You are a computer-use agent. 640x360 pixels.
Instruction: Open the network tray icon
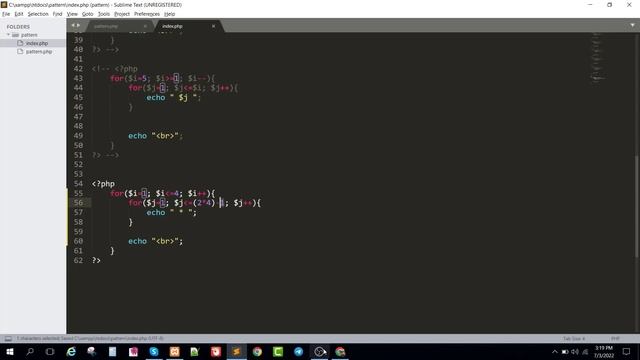585,351
